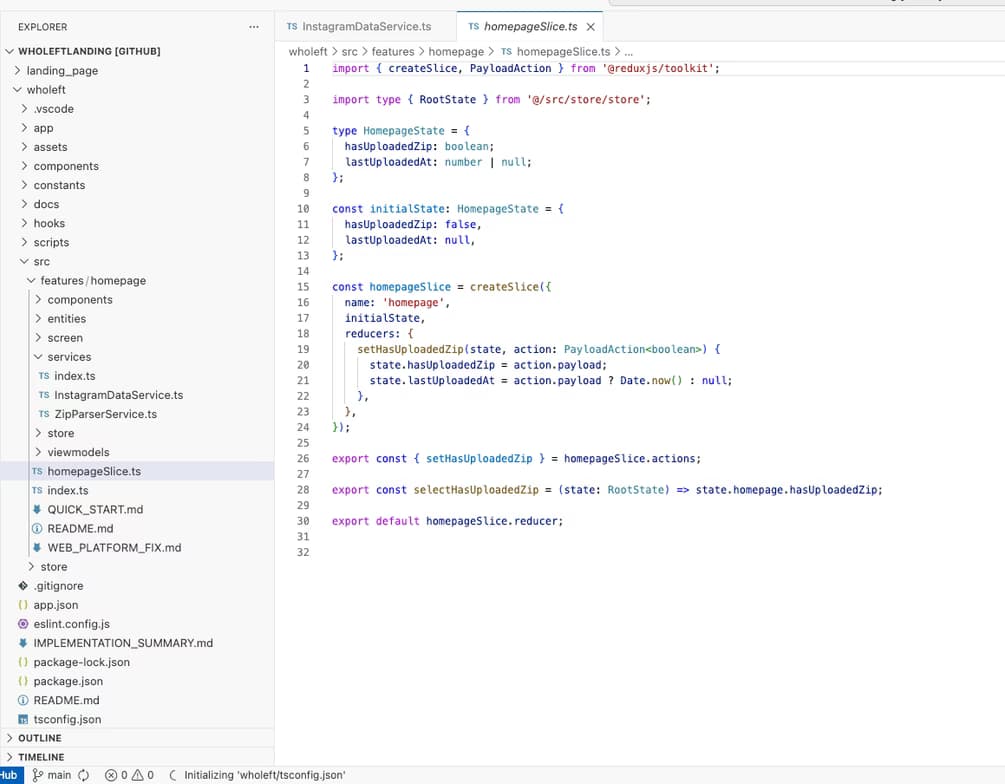The width and height of the screenshot is (1005, 784).
Task: Click the TypeScript icon beside ZipParserService.ts
Action: pos(44,414)
